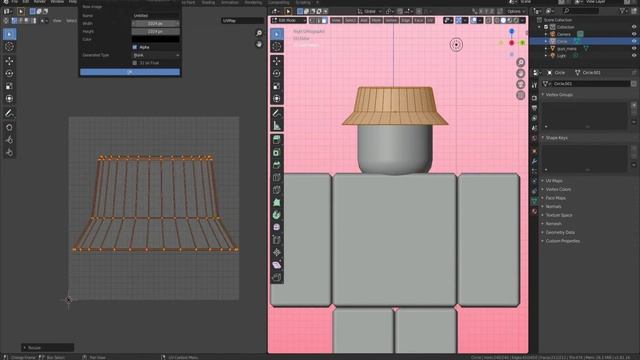This screenshot has height=360, width=640.
Task: Select the Scale tool in UV editor toolbar
Action: [x=9, y=86]
